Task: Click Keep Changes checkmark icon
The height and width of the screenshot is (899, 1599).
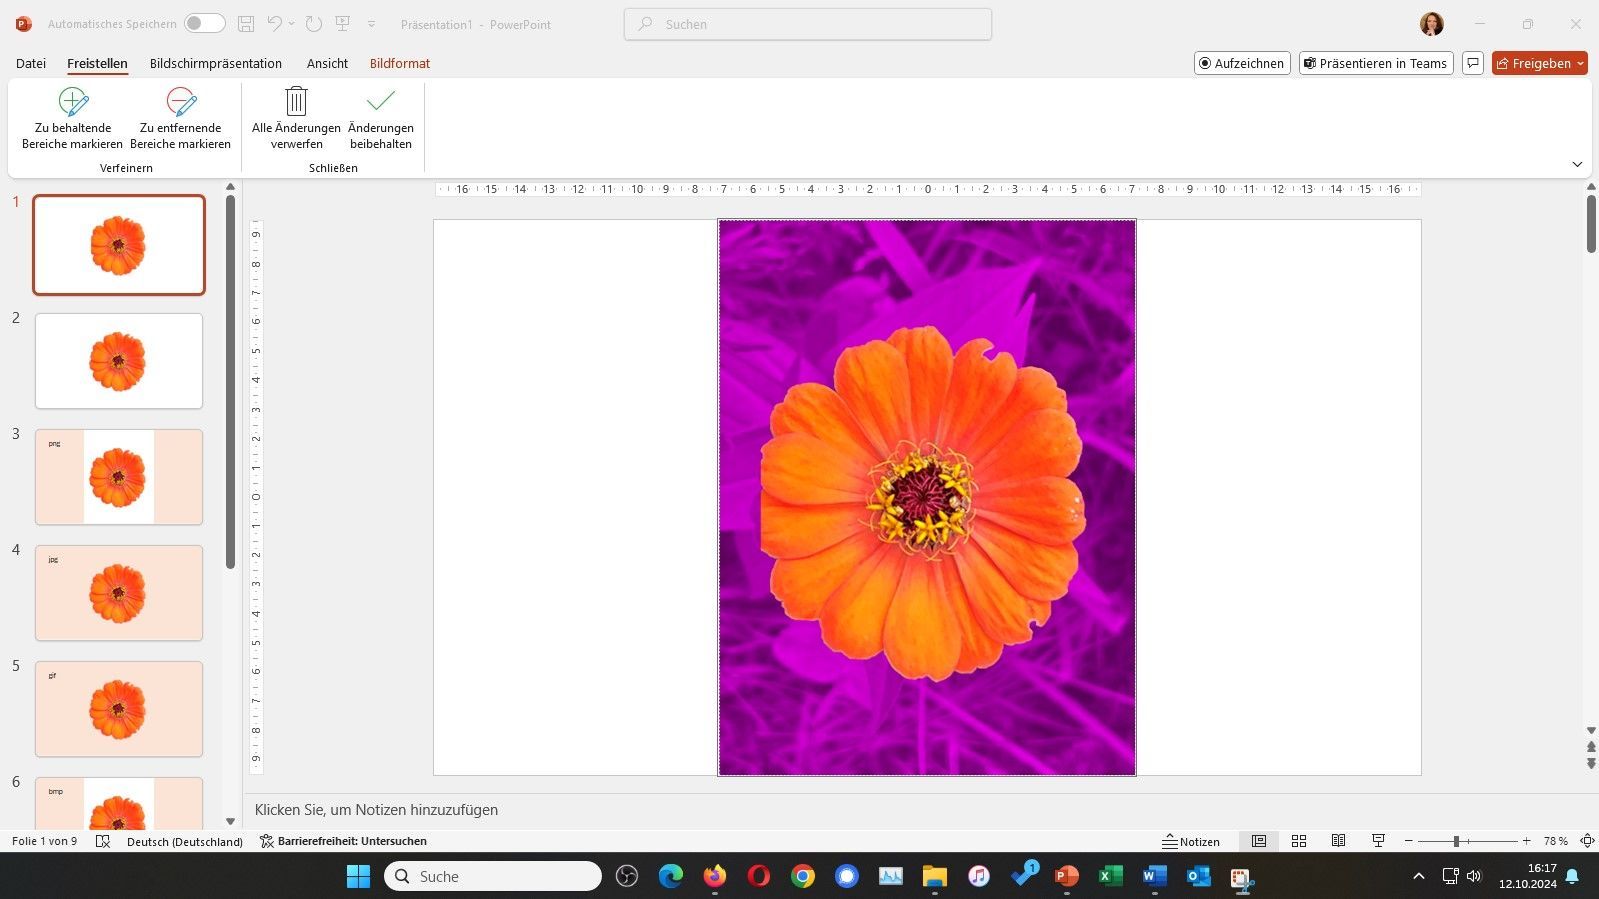Action: (x=380, y=101)
